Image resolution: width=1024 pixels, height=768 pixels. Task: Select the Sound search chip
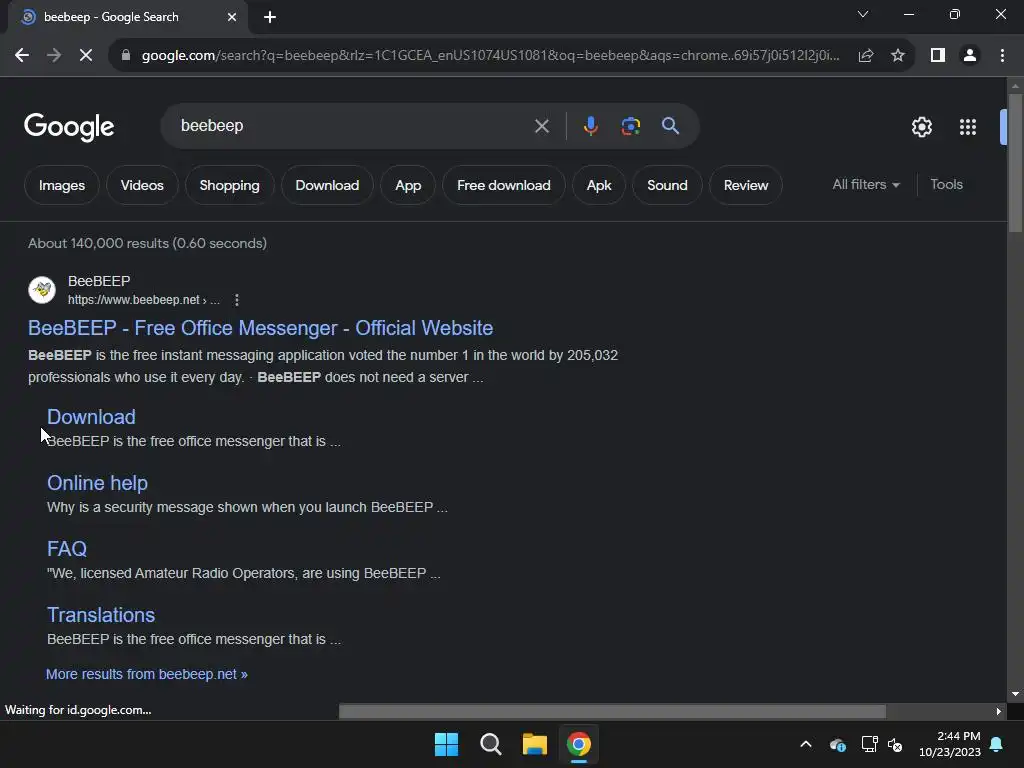point(667,185)
